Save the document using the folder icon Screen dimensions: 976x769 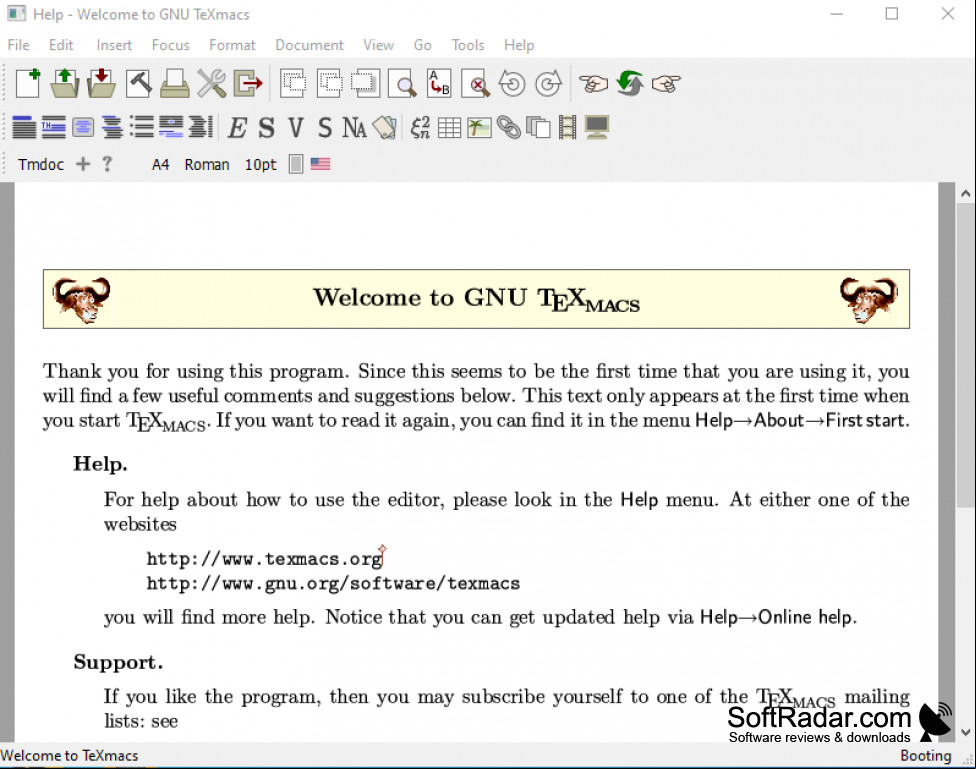pos(101,83)
